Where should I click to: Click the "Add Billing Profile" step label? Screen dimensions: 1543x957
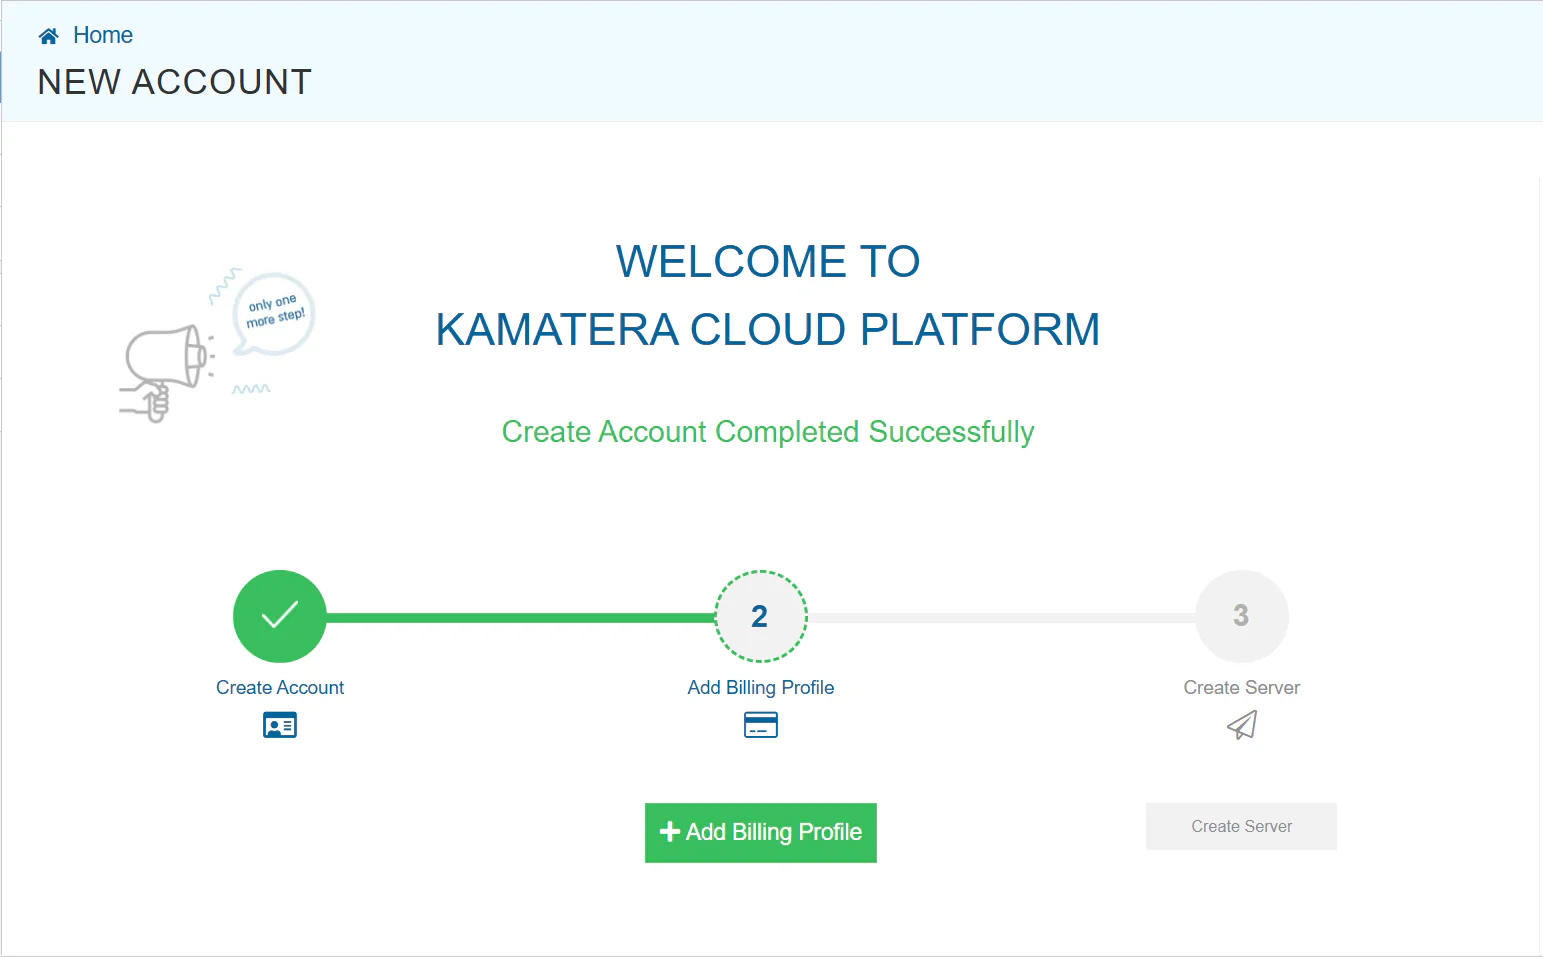click(761, 688)
